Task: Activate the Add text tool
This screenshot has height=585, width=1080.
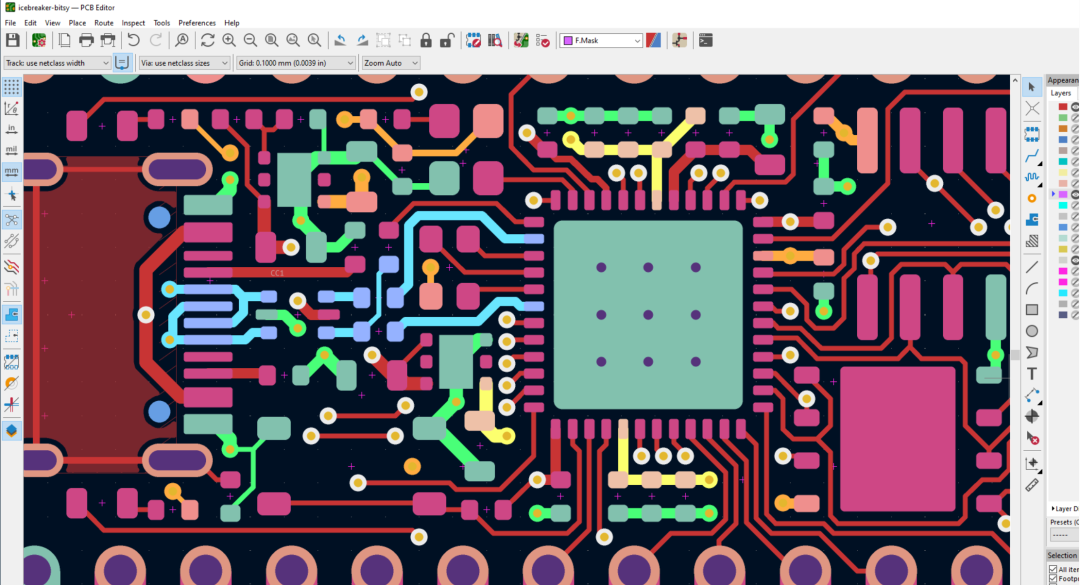Action: pos(1032,373)
